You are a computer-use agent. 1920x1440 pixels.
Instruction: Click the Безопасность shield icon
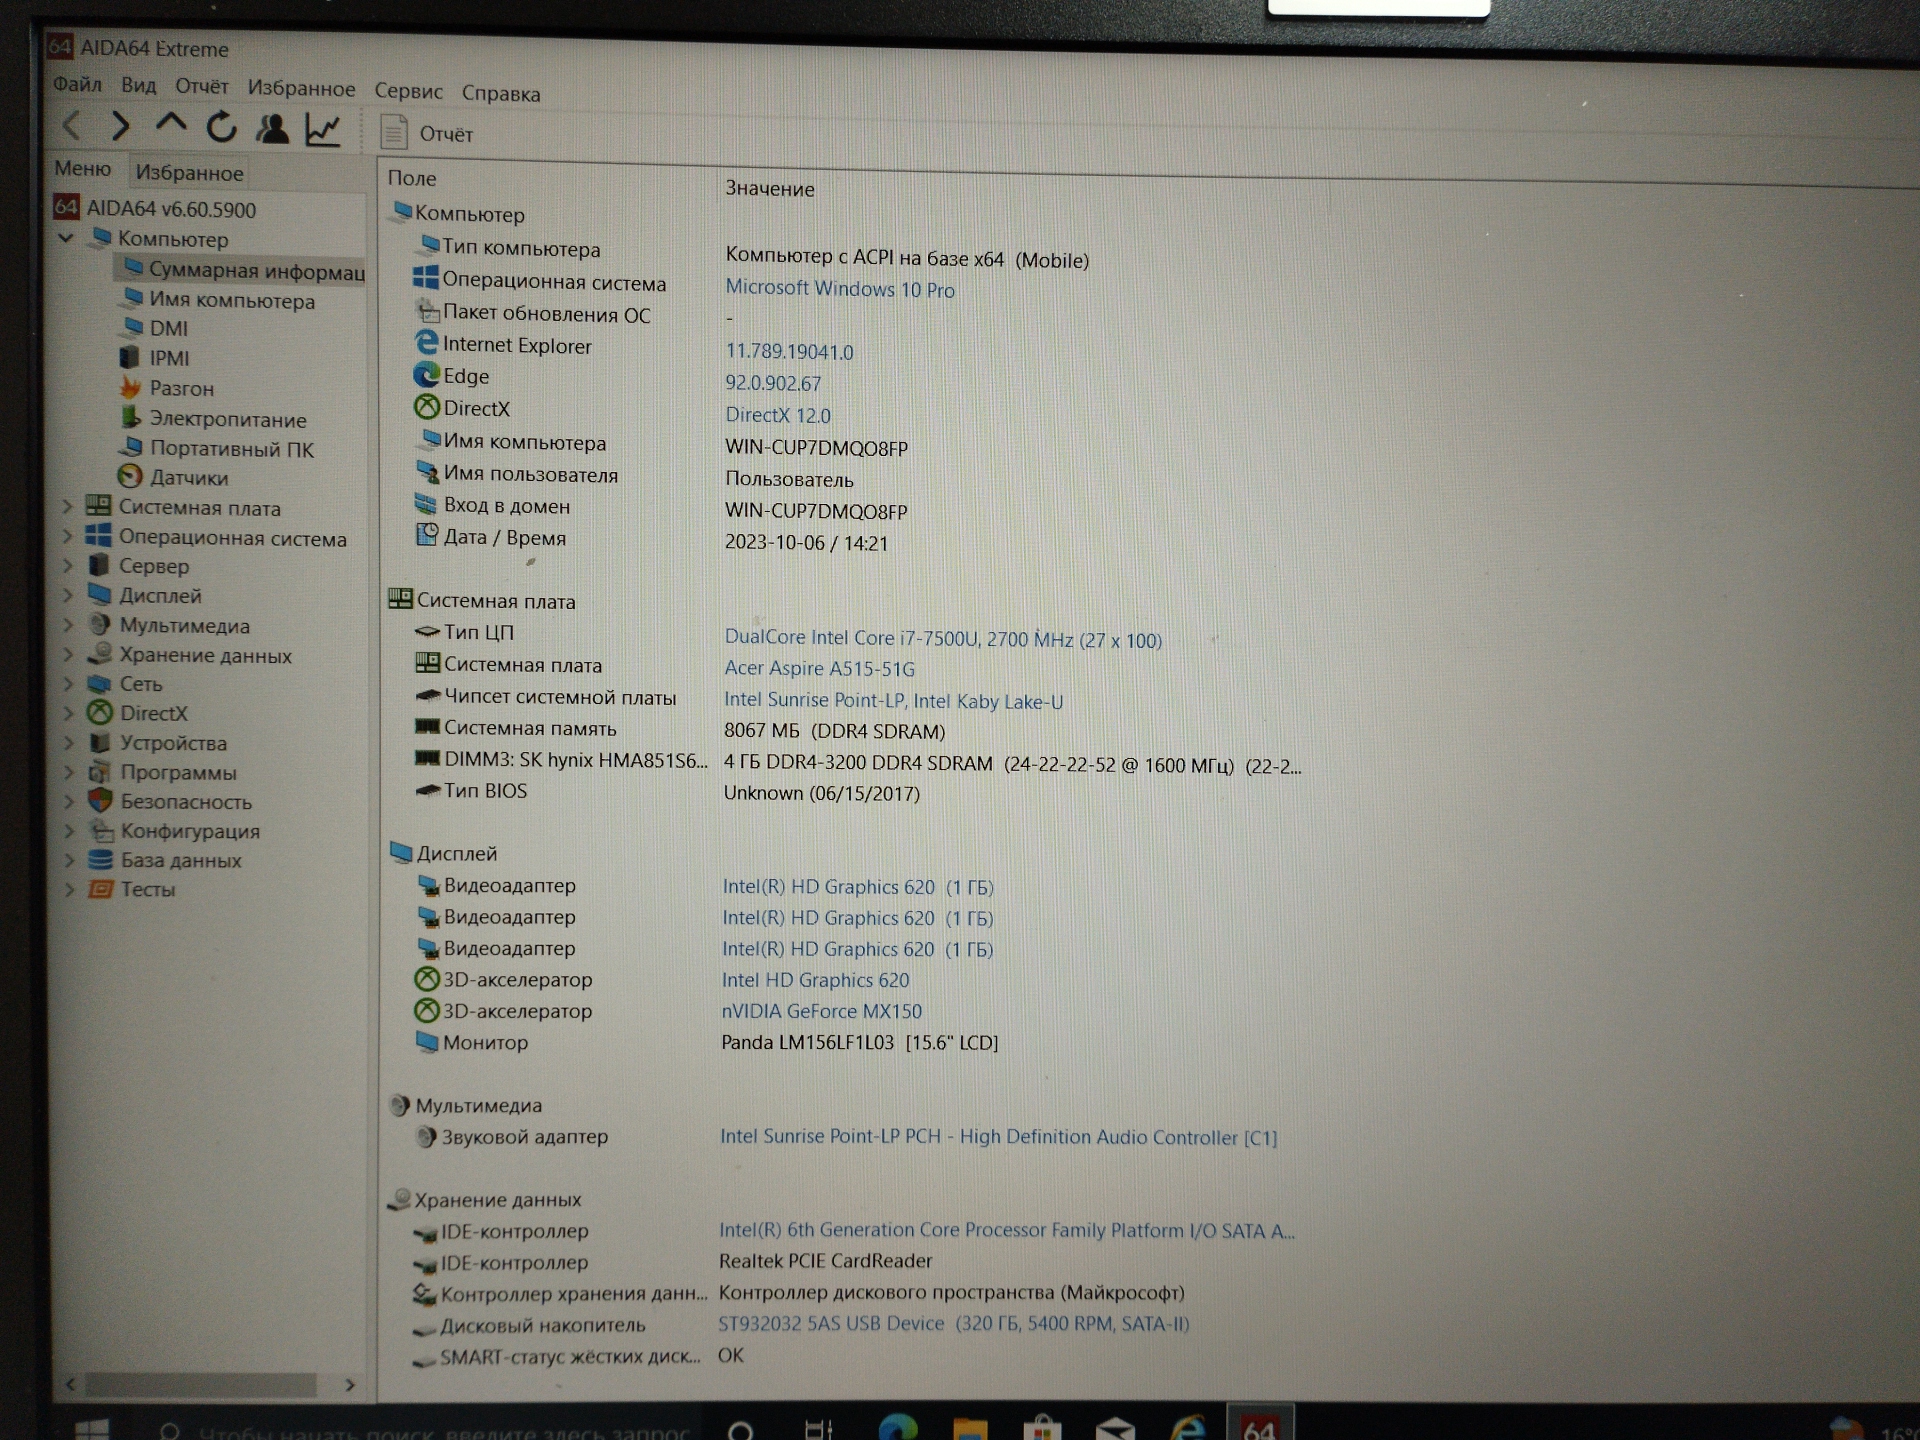[x=99, y=801]
